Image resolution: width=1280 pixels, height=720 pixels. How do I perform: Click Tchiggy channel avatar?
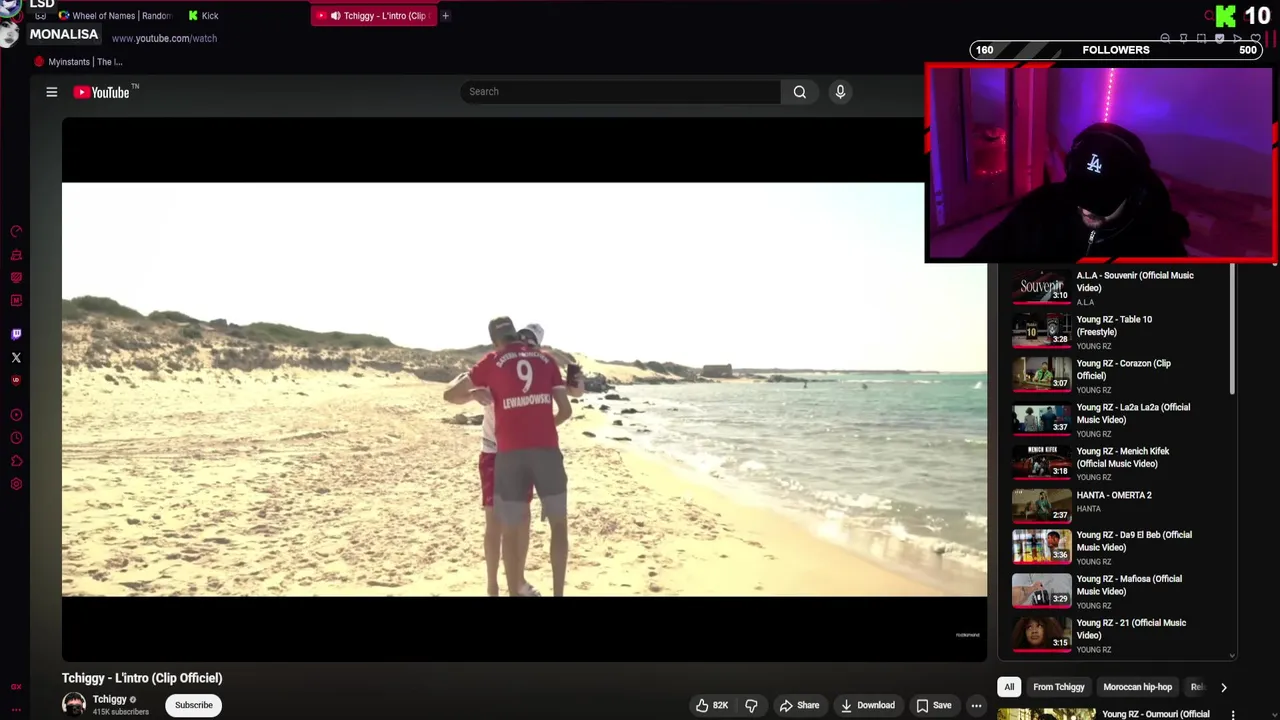pyautogui.click(x=74, y=705)
